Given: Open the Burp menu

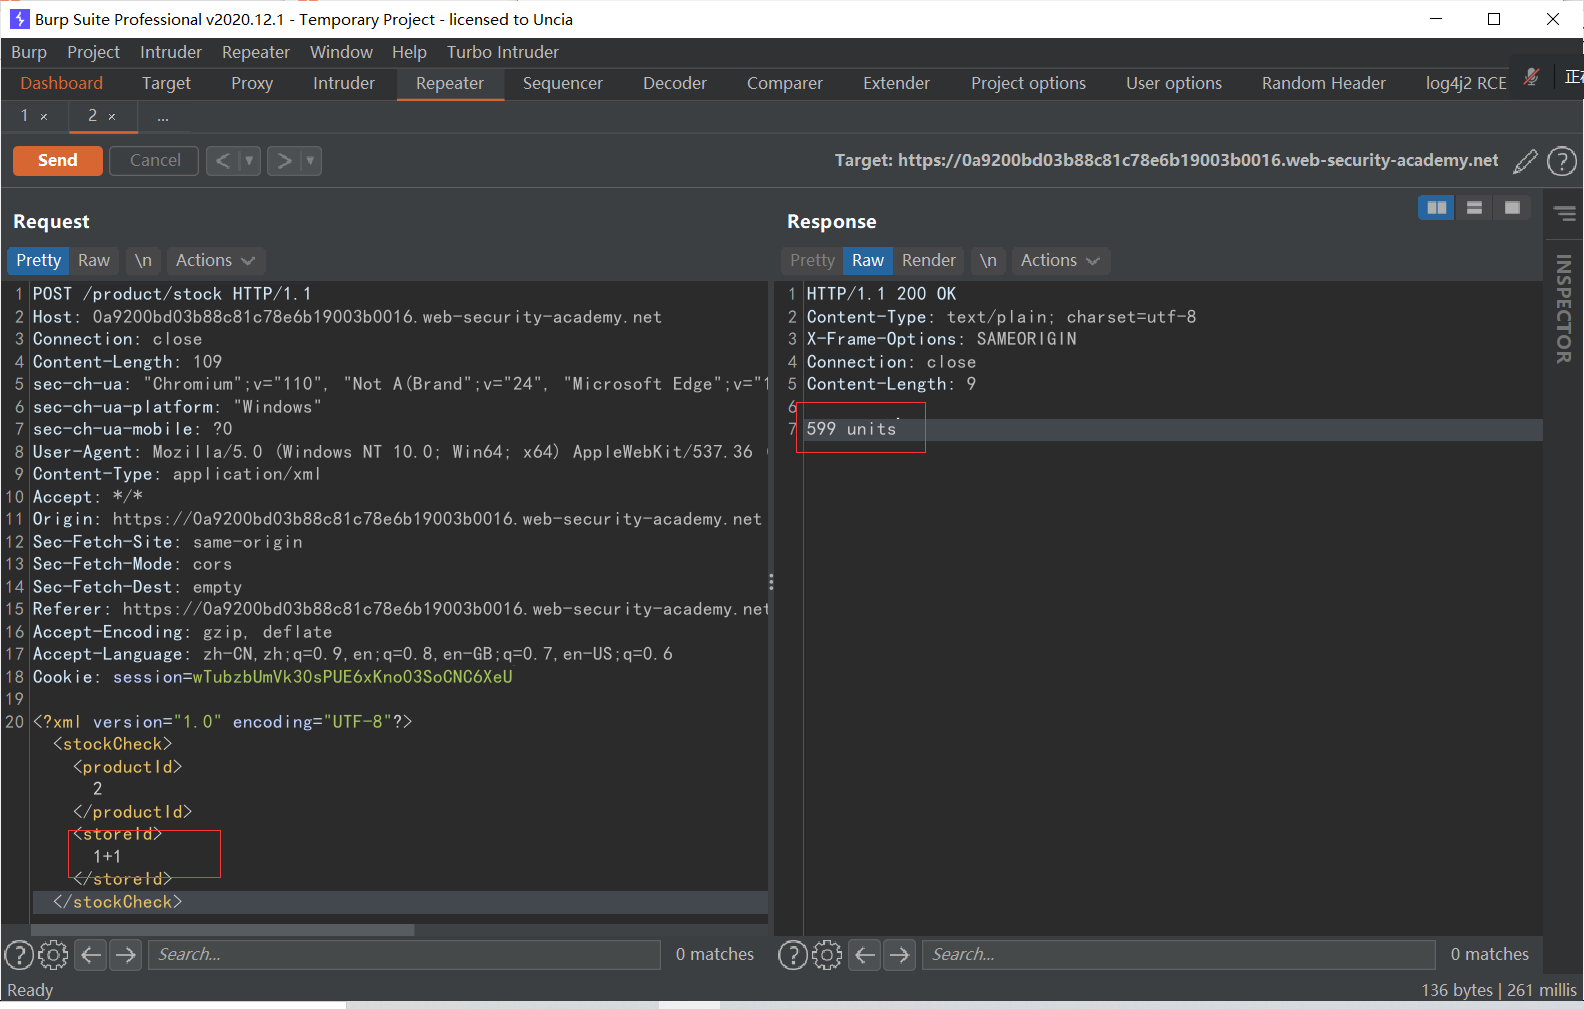Looking at the screenshot, I should [29, 52].
